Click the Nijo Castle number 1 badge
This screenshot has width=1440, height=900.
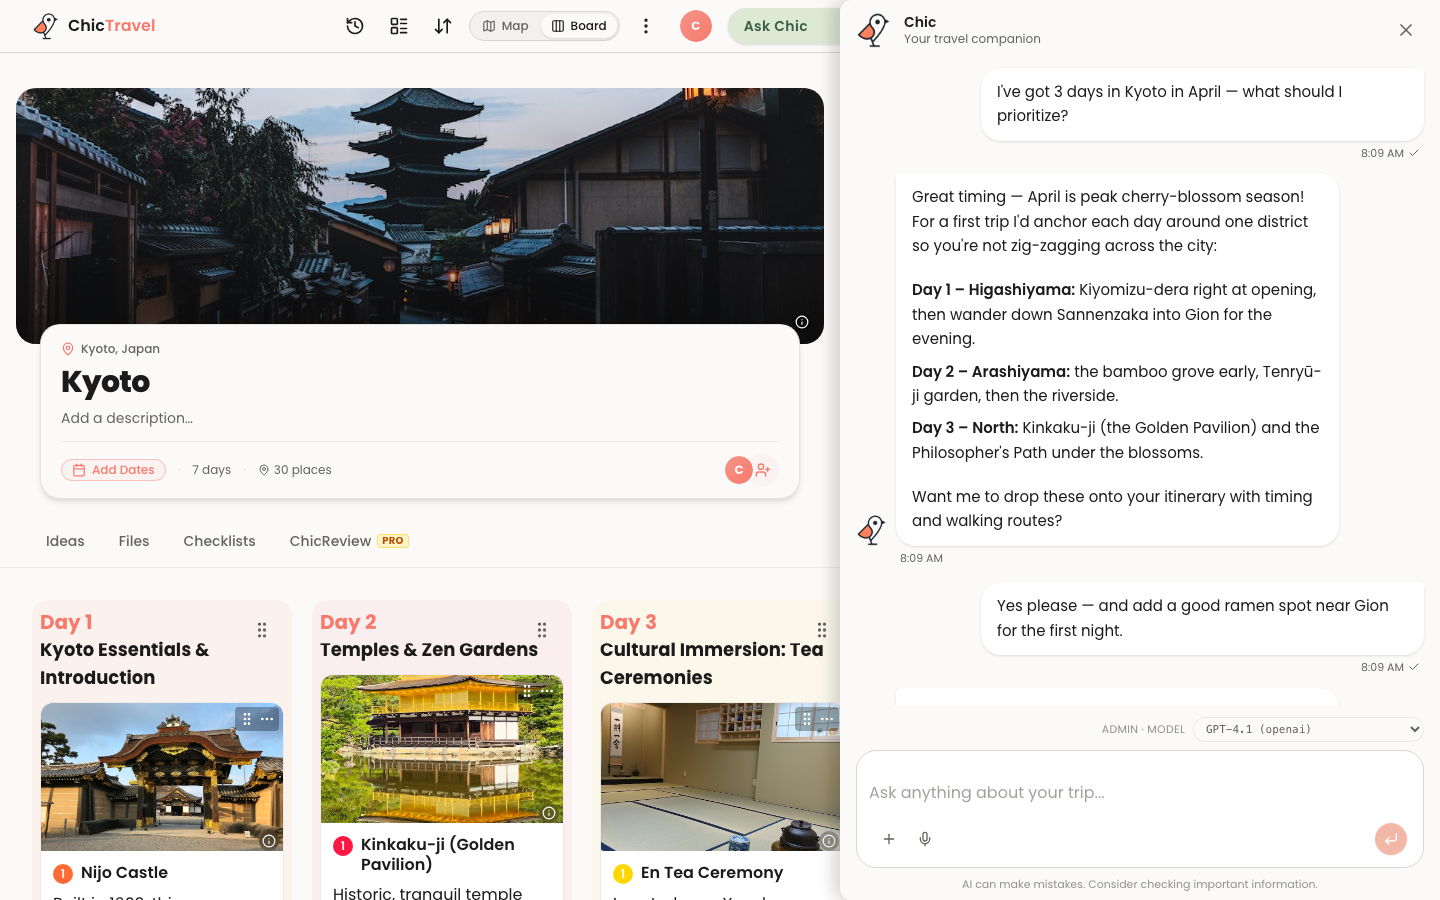[63, 874]
